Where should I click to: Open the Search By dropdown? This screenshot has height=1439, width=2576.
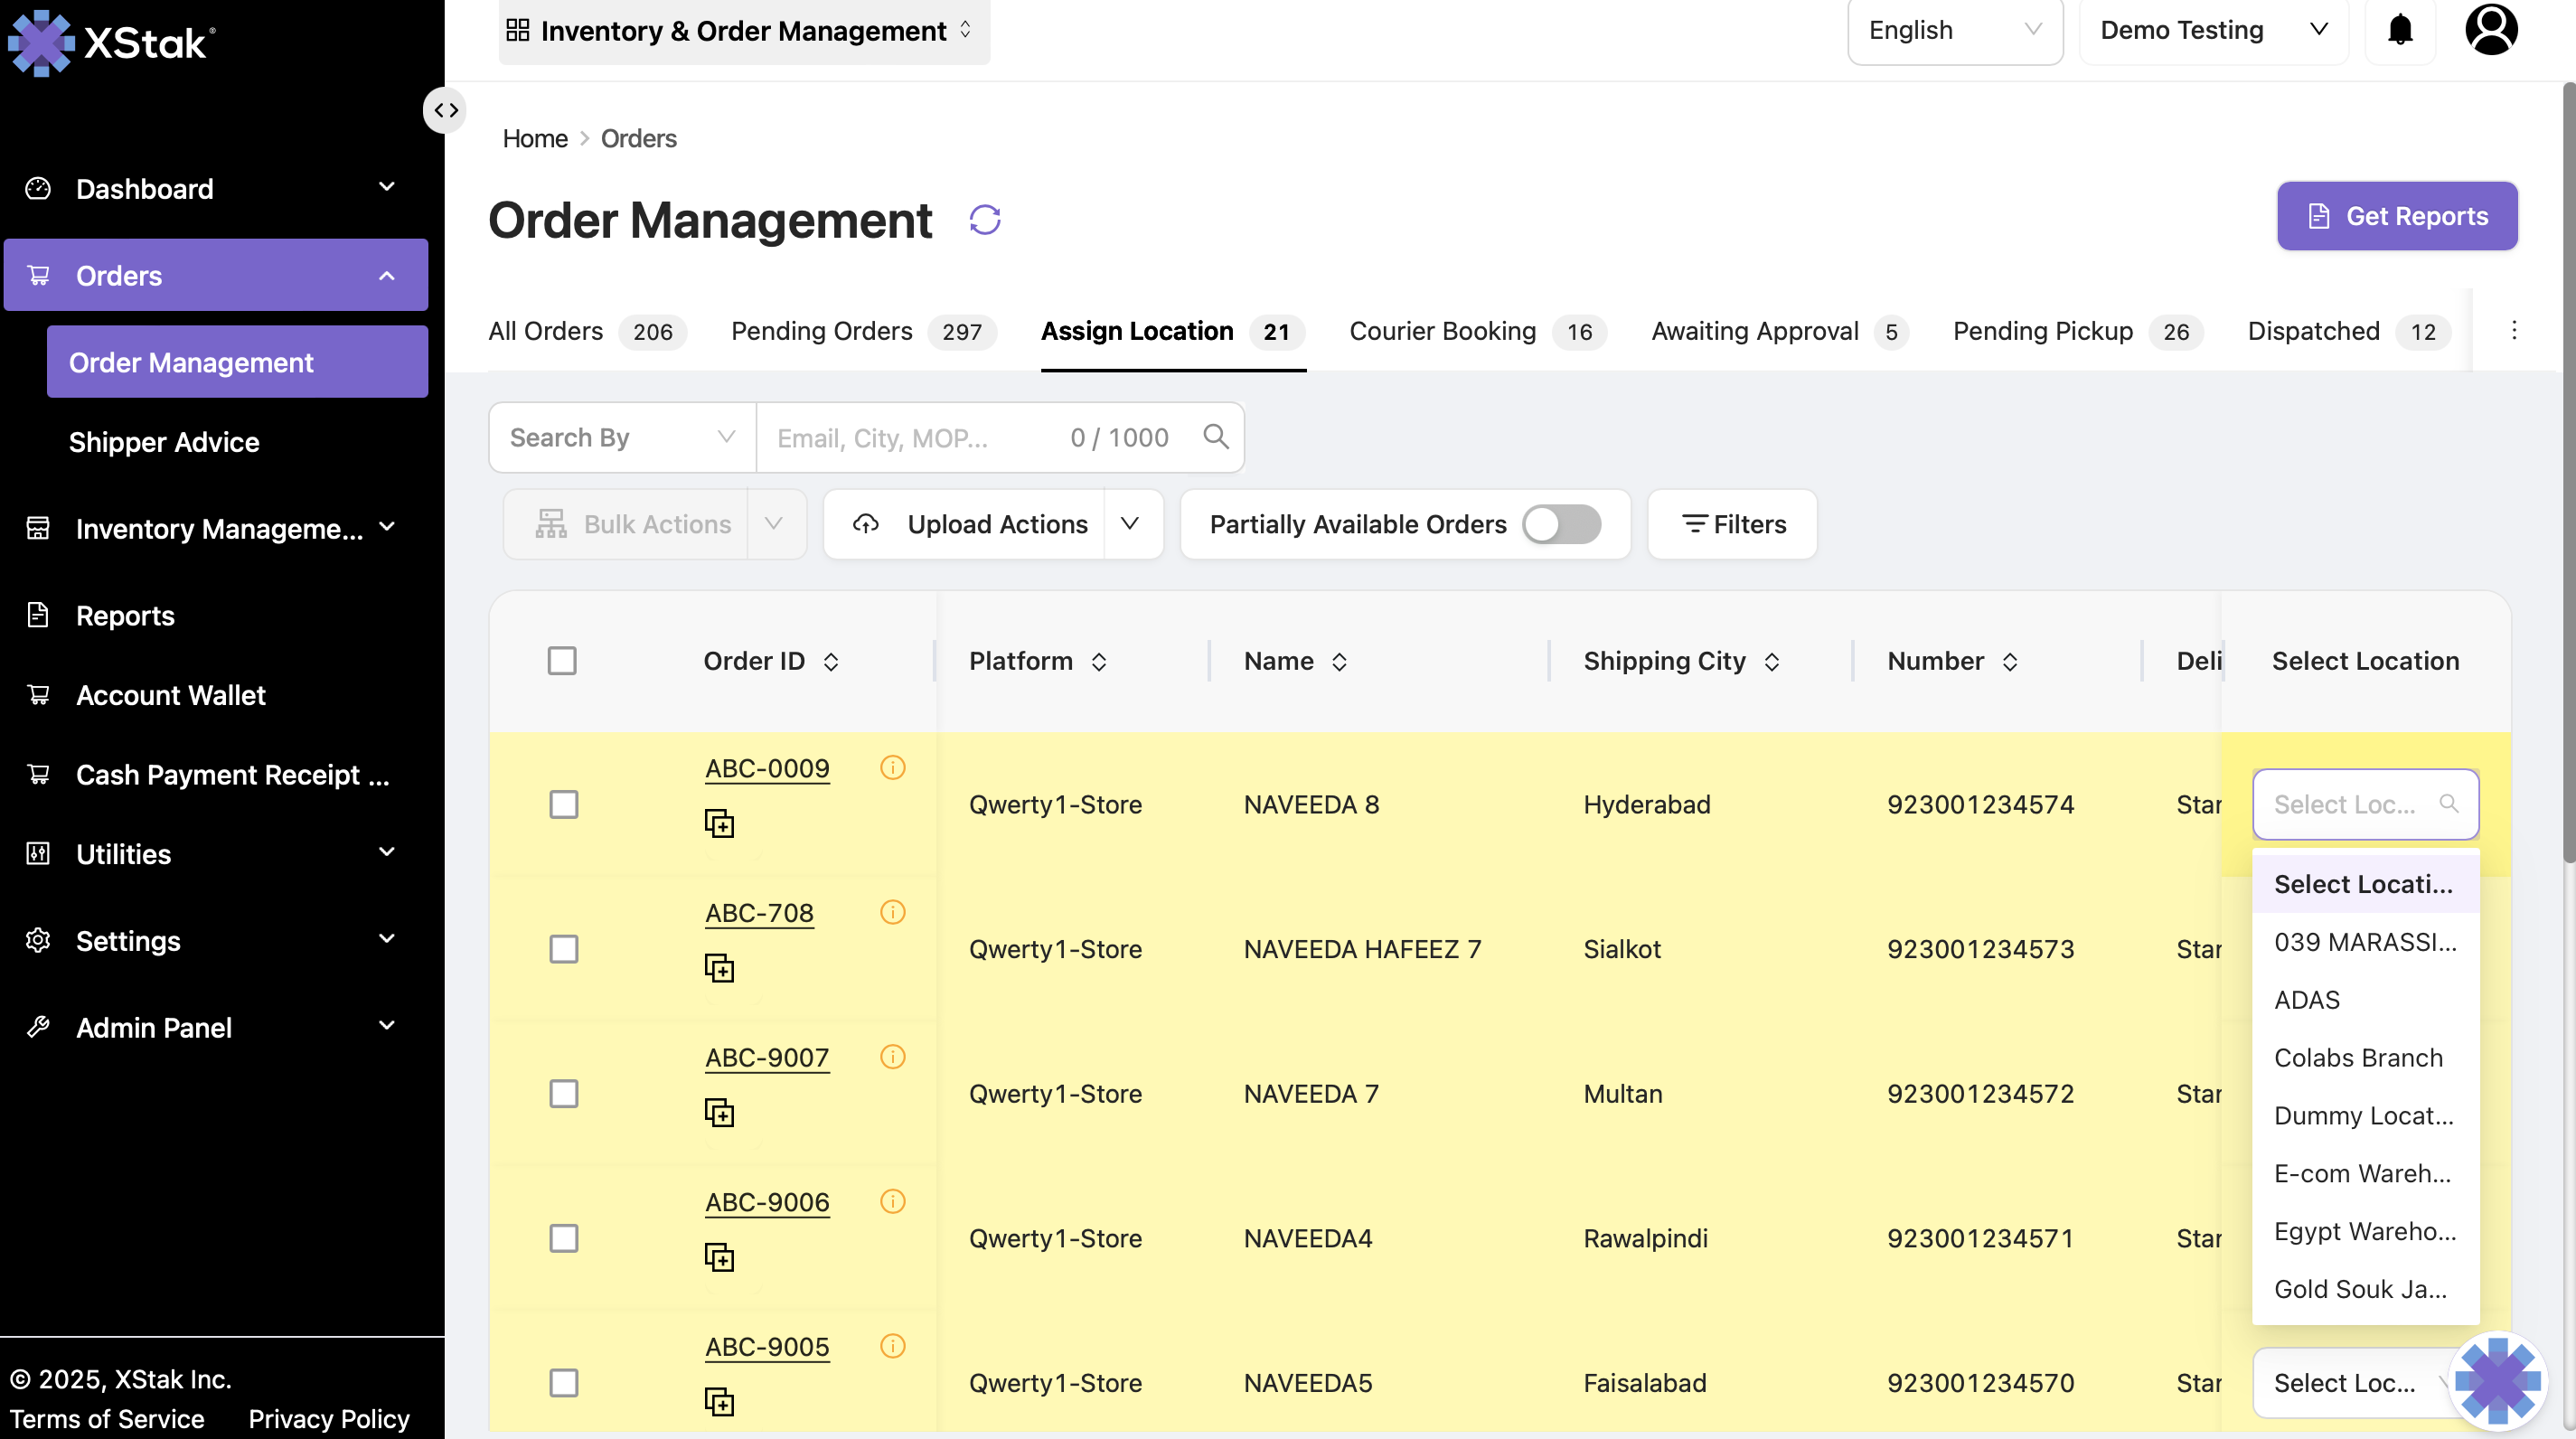622,437
